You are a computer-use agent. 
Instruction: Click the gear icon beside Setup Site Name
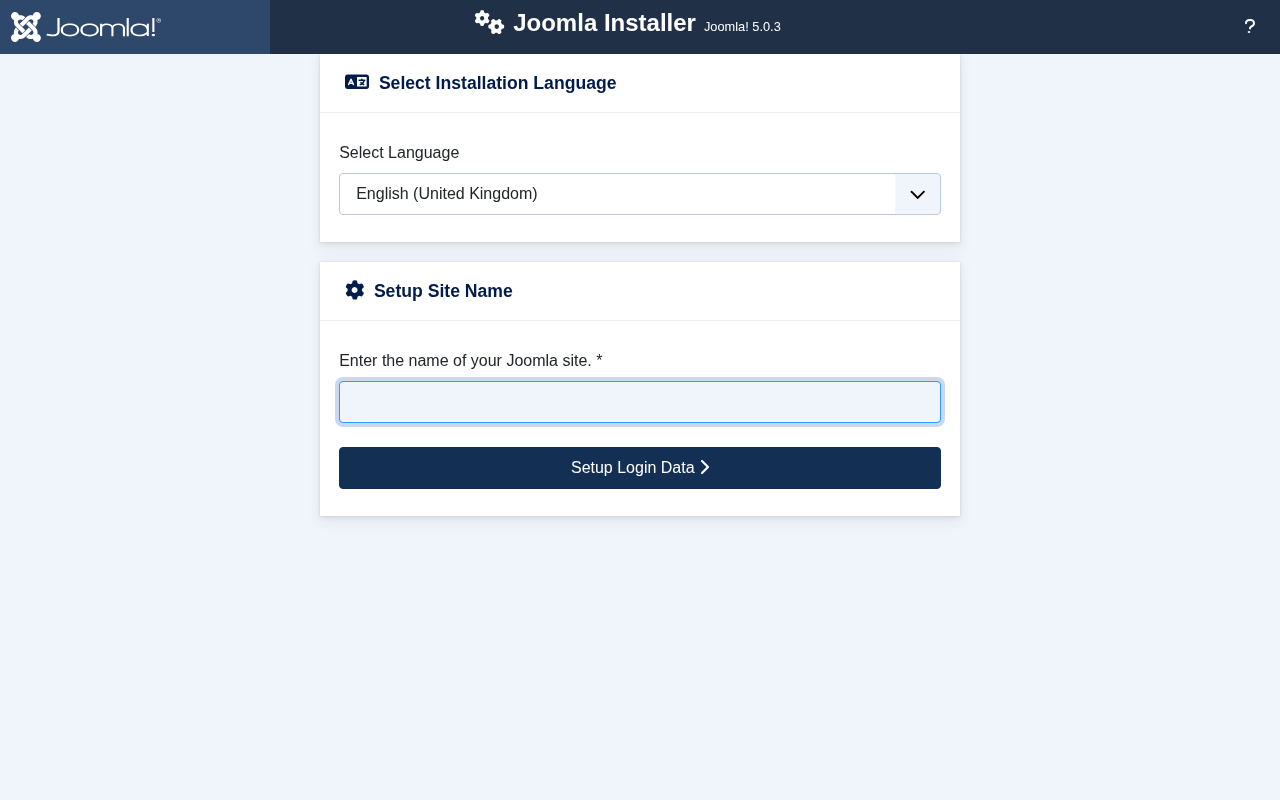coord(355,290)
